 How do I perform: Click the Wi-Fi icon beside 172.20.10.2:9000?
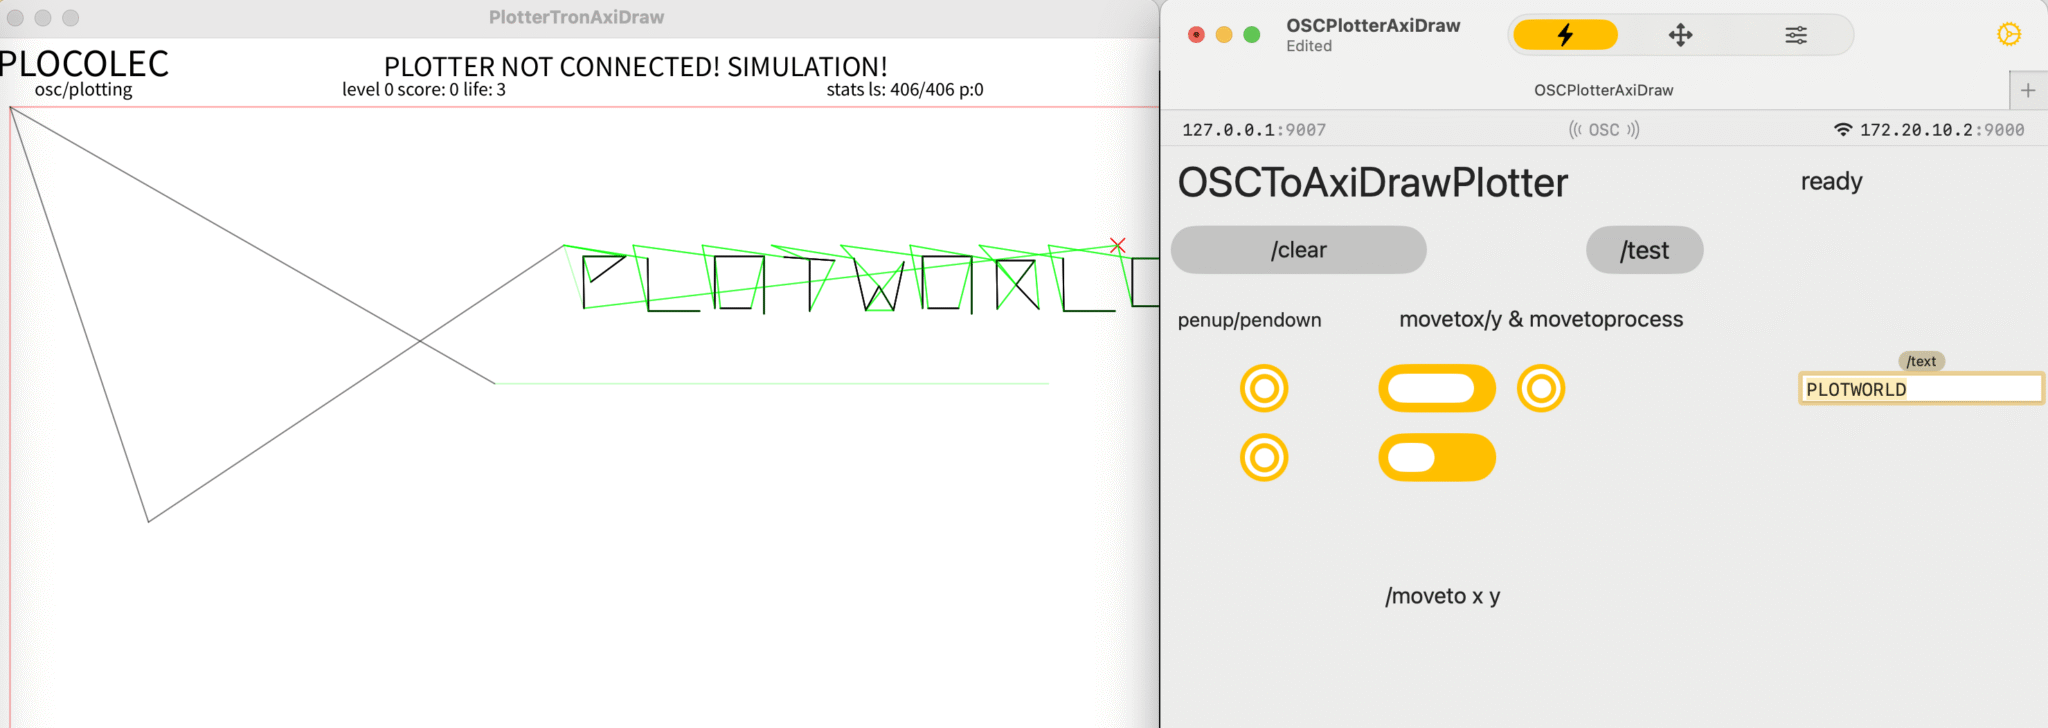click(1842, 130)
